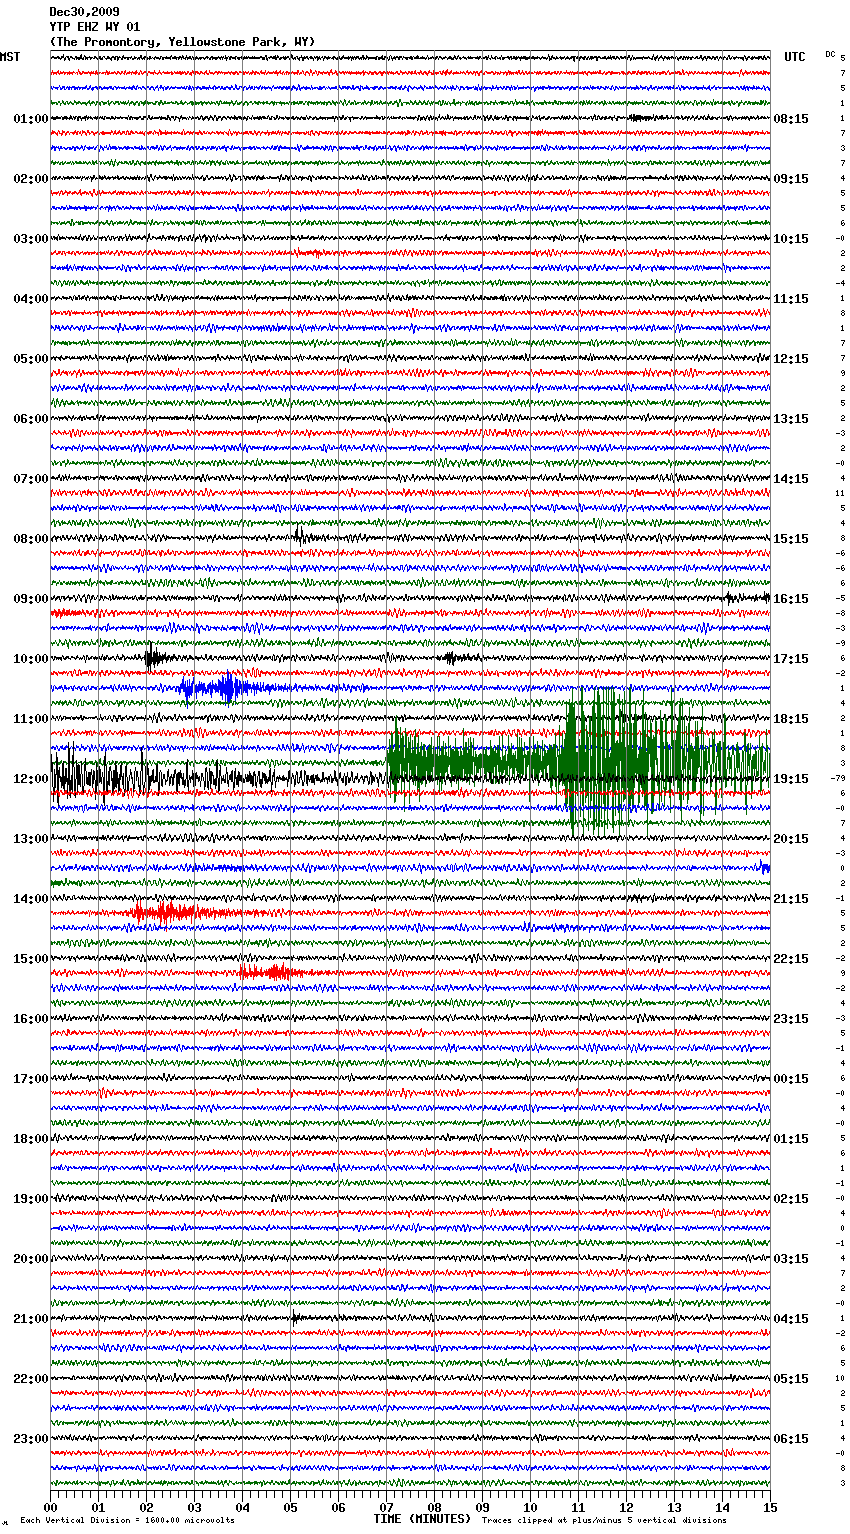Screen dimensions: 850x1534
Task: Click the '03:00' MST time label
Action: click(31, 239)
